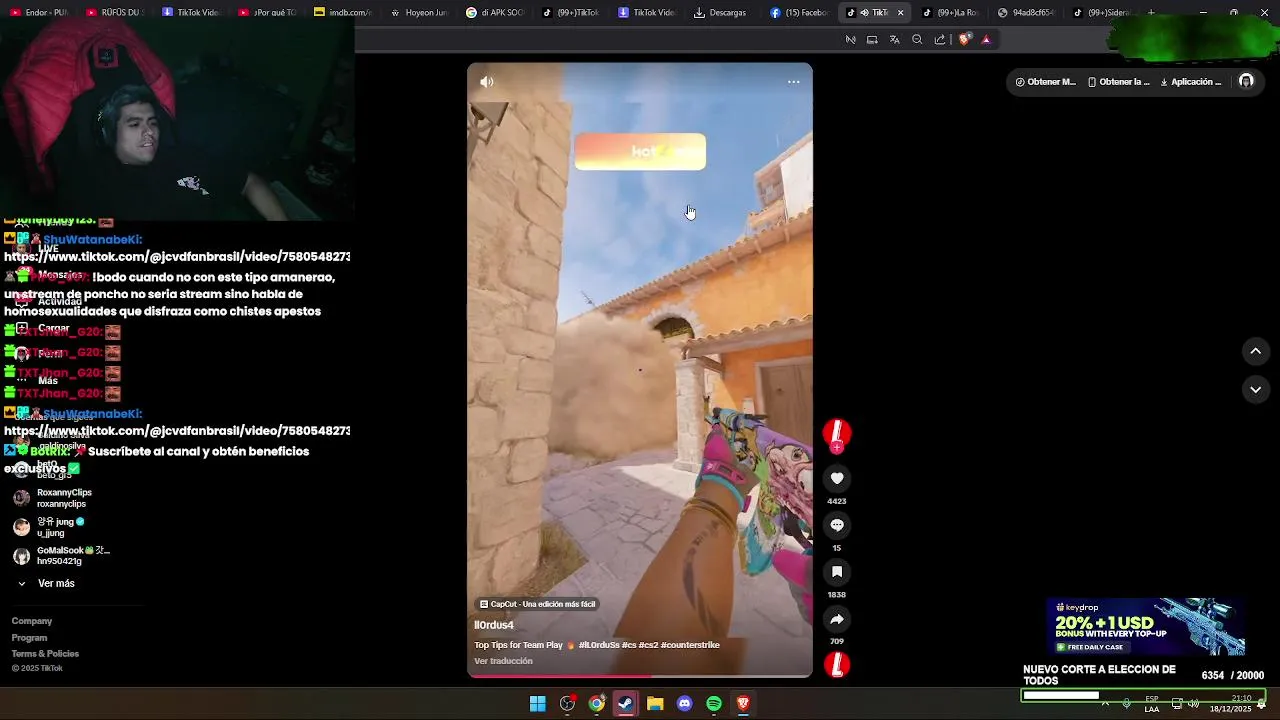Screen dimensions: 1280x720
Task: Open Windows Start button
Action: pyautogui.click(x=538, y=704)
